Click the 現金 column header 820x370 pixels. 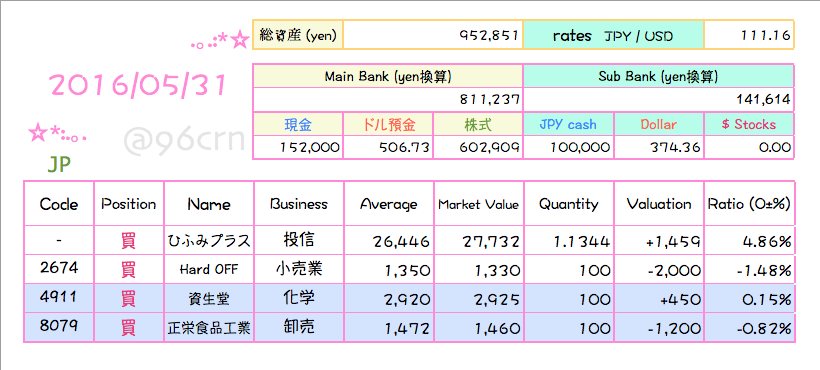(298, 124)
